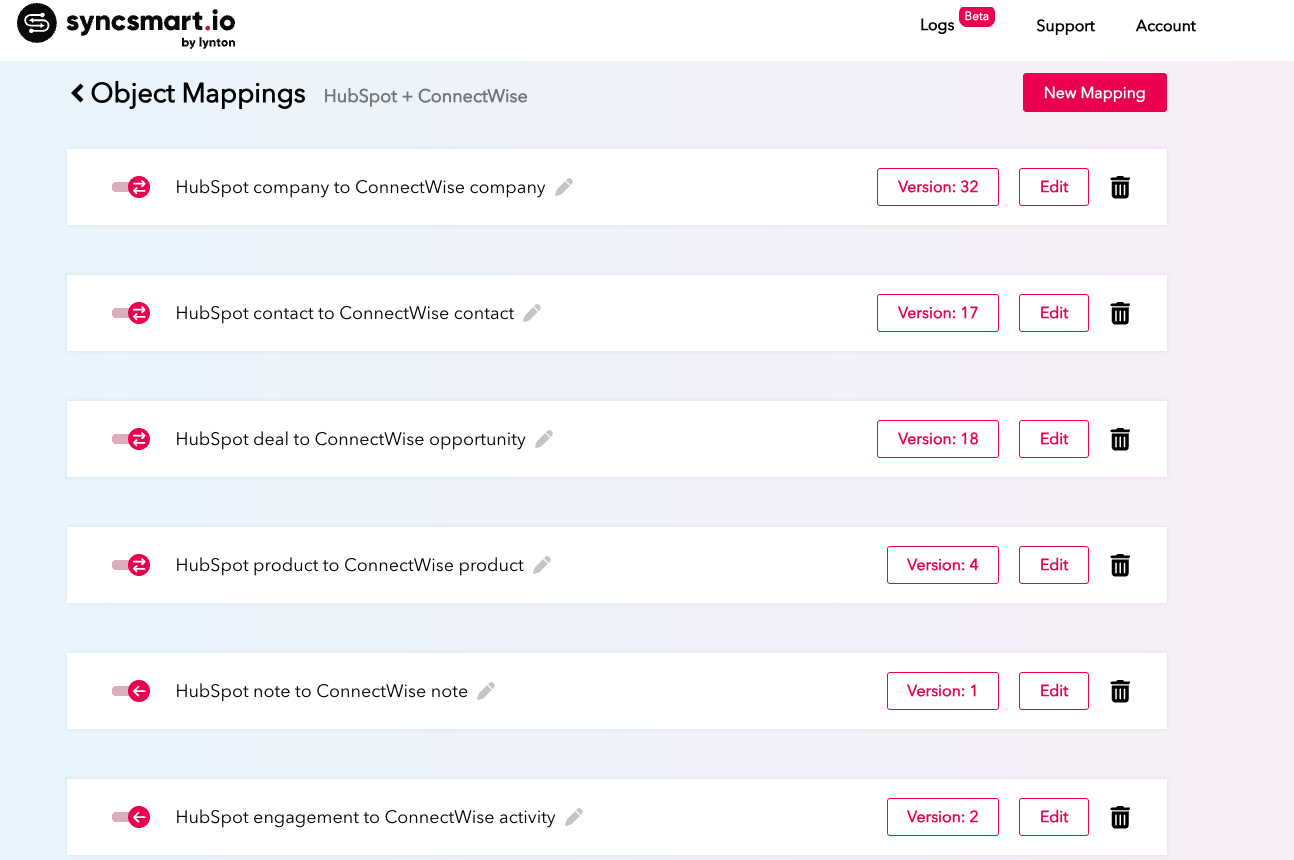Viewport: 1294px width, 860px height.
Task: Click the trash icon for the contact mapping
Action: point(1120,313)
